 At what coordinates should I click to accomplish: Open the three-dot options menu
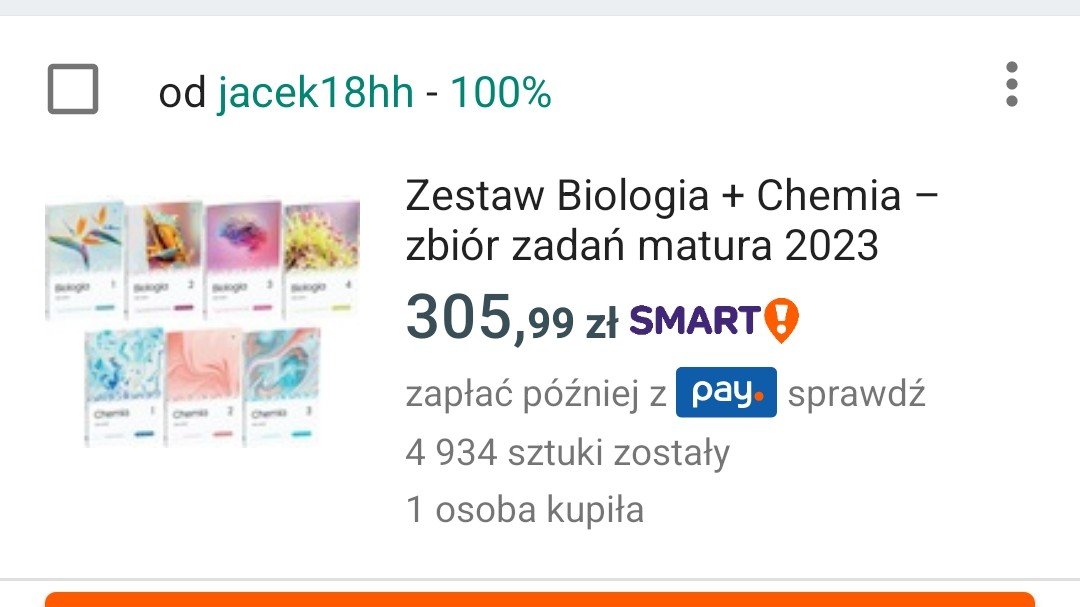click(1011, 84)
